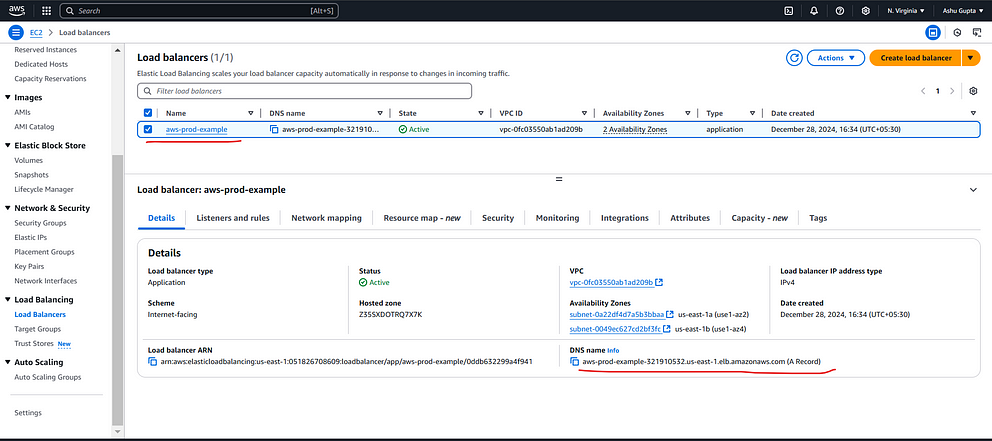Click the 2 Availability Zones cell
Viewport: 992px width, 441px height.
[x=635, y=129]
